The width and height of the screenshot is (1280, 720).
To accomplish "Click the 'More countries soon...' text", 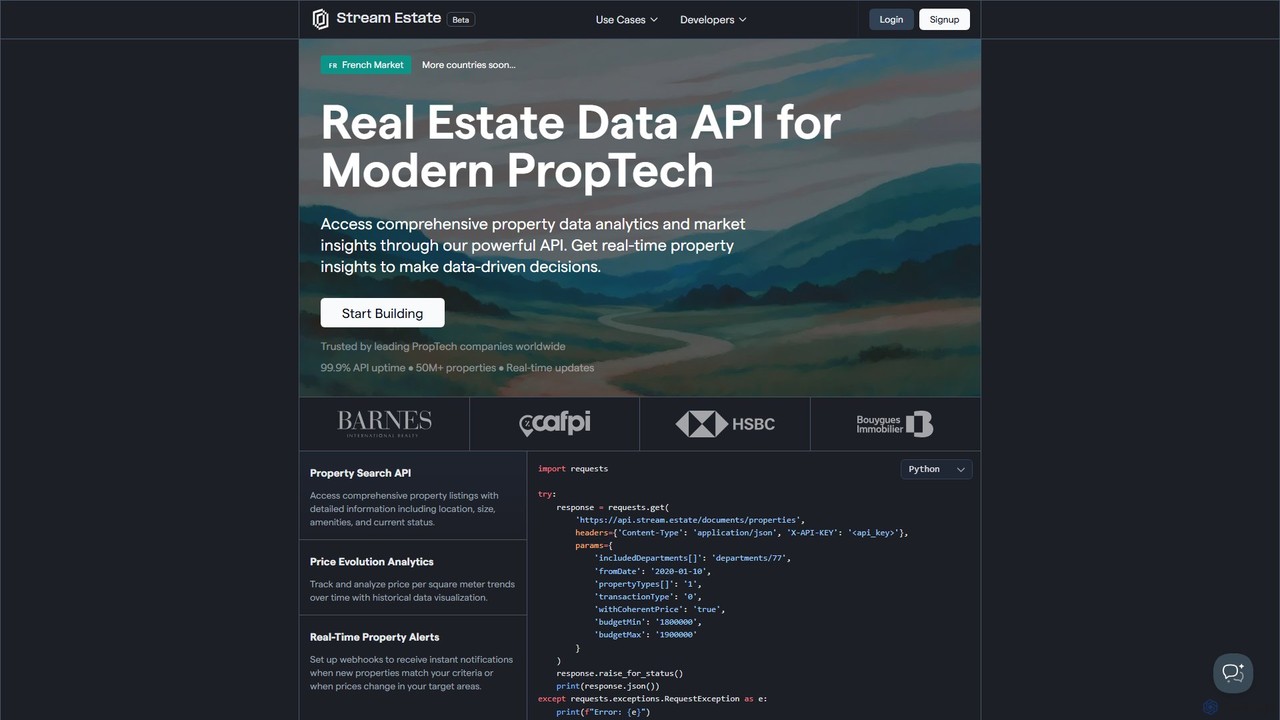I will [x=469, y=65].
